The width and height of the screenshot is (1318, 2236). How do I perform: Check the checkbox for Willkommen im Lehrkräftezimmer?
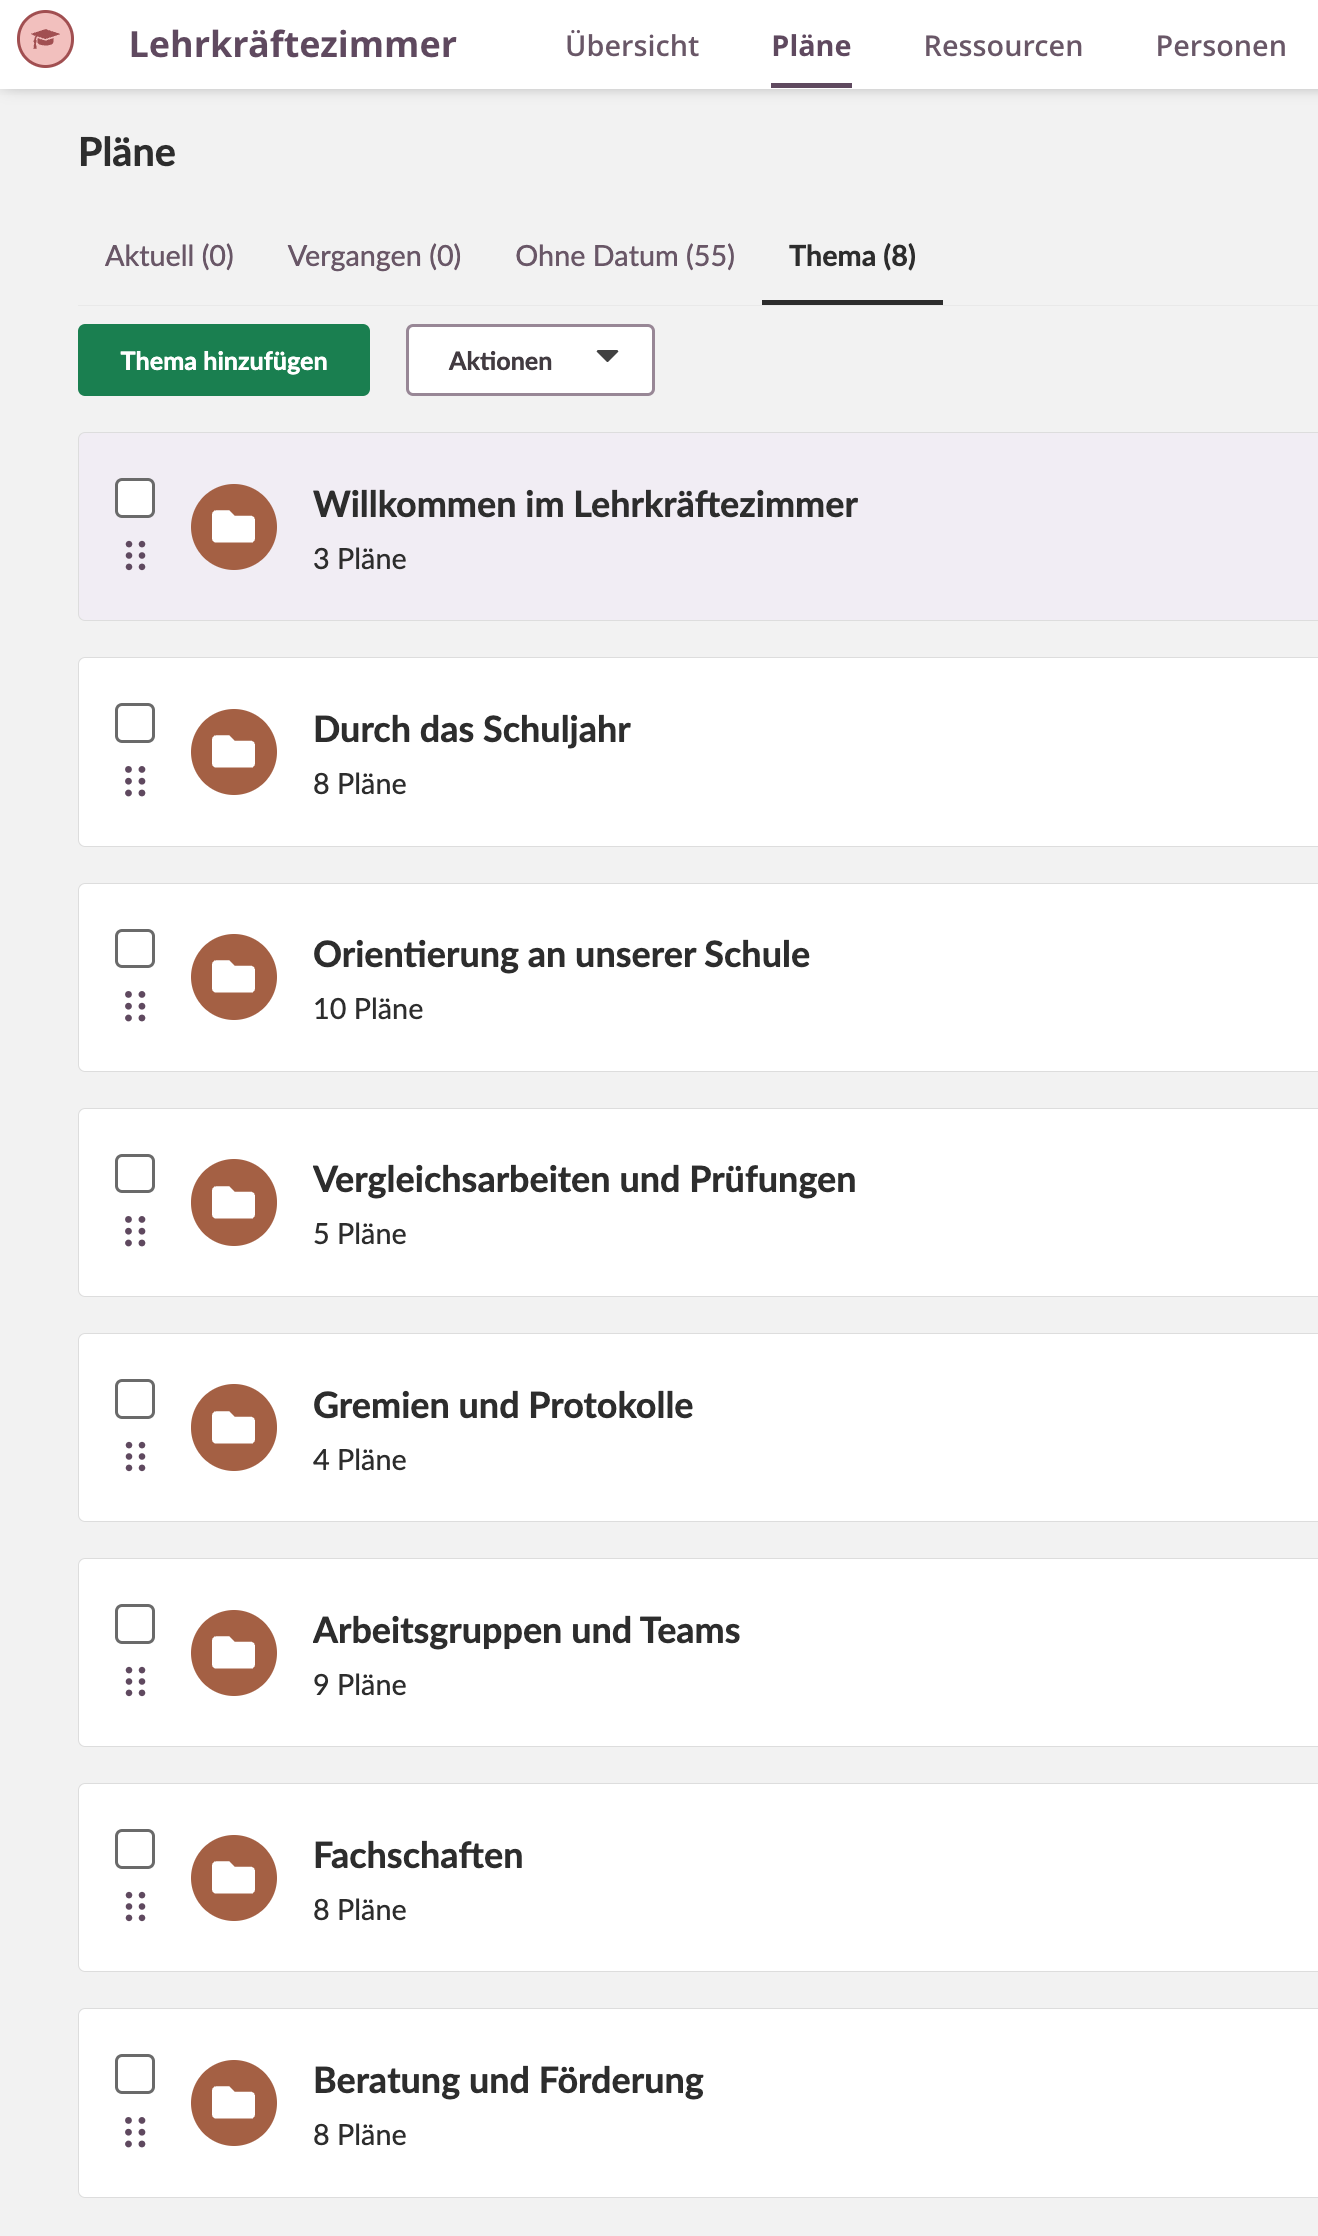click(x=135, y=497)
